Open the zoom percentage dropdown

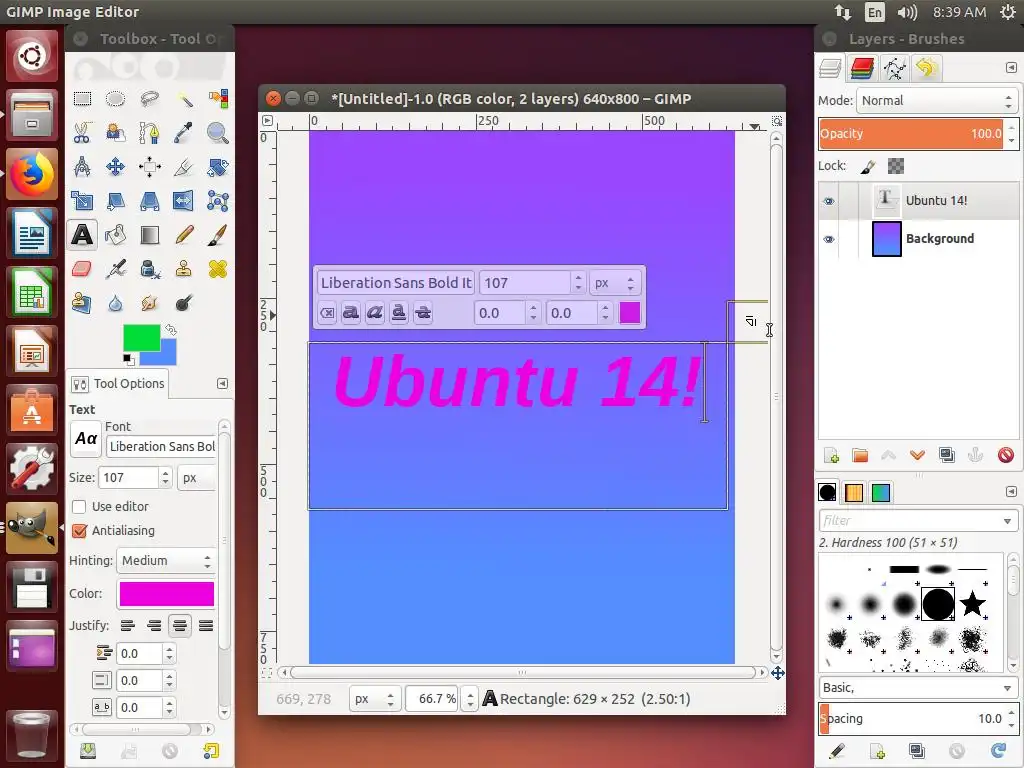(x=470, y=699)
